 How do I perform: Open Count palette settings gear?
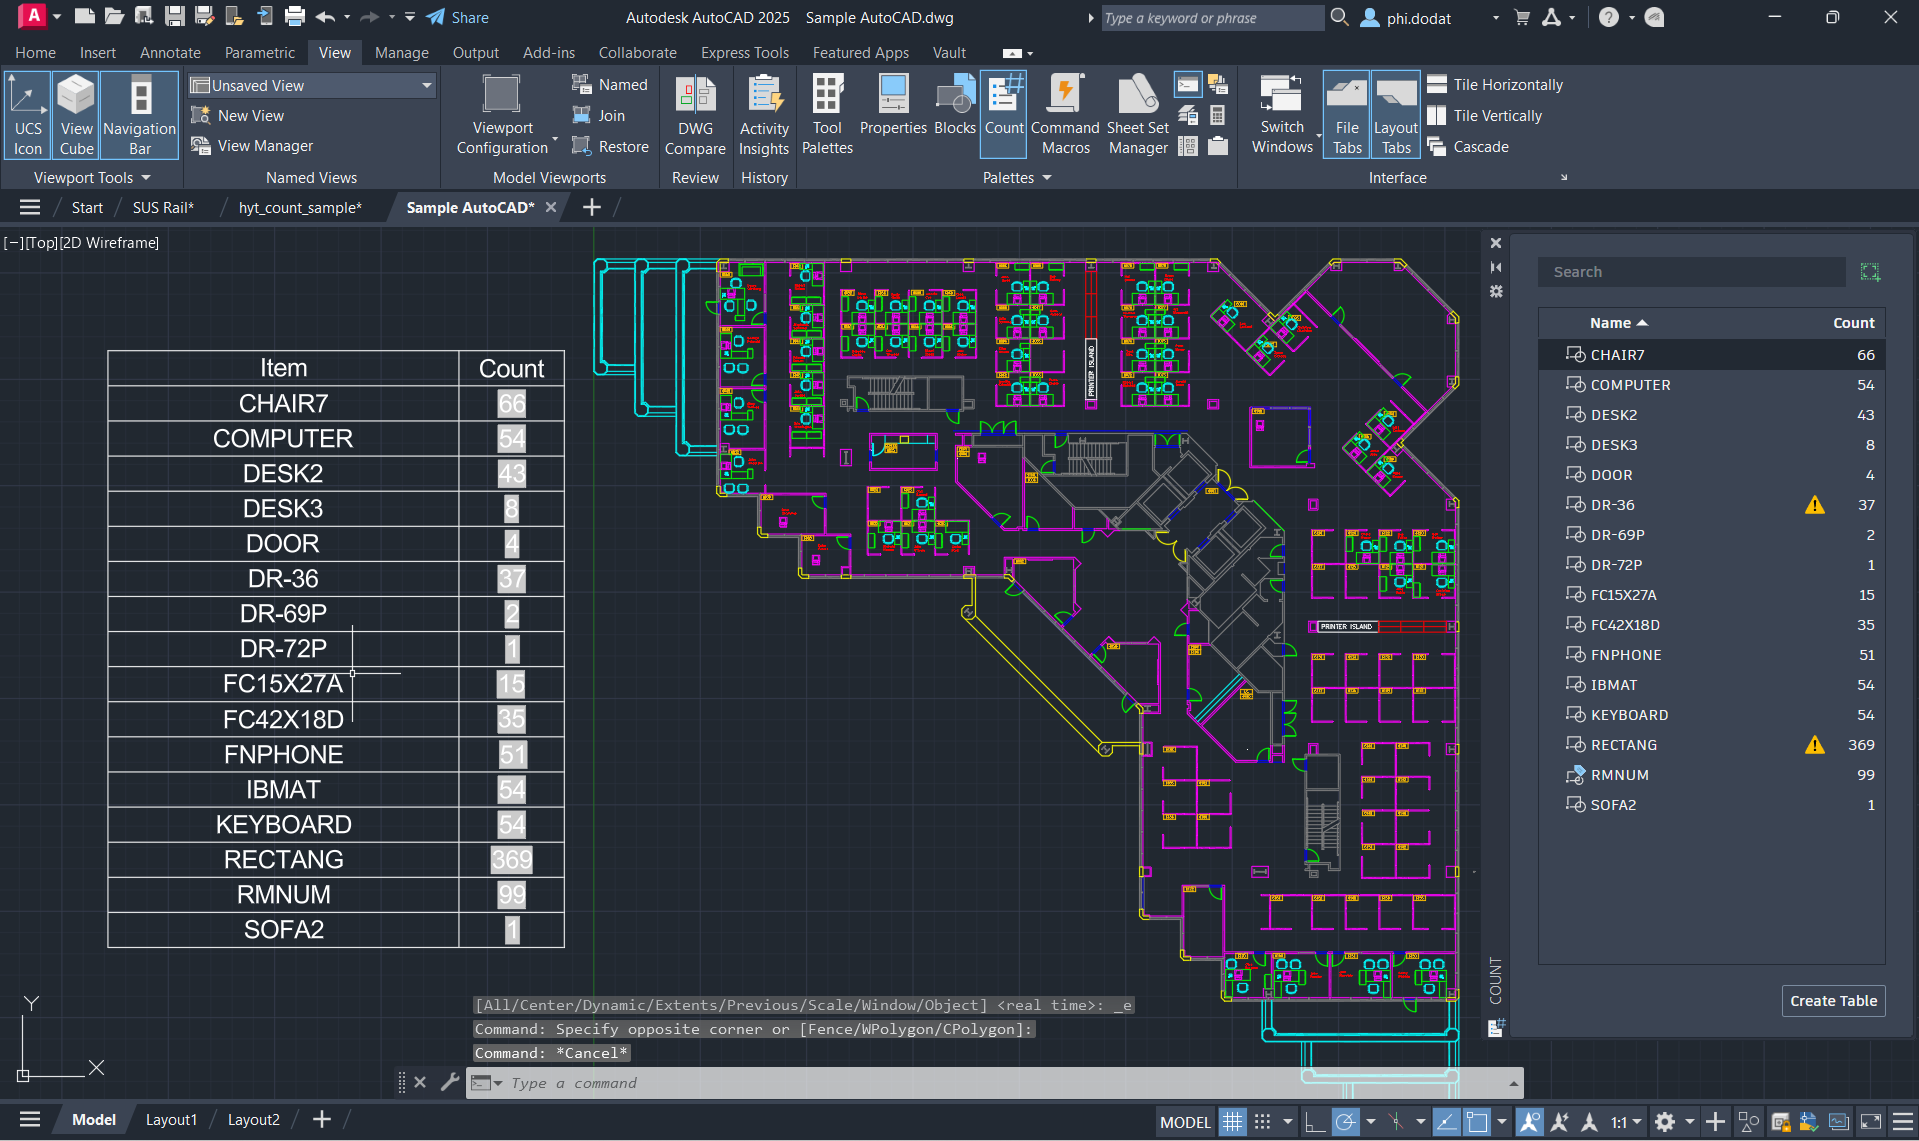point(1496,291)
